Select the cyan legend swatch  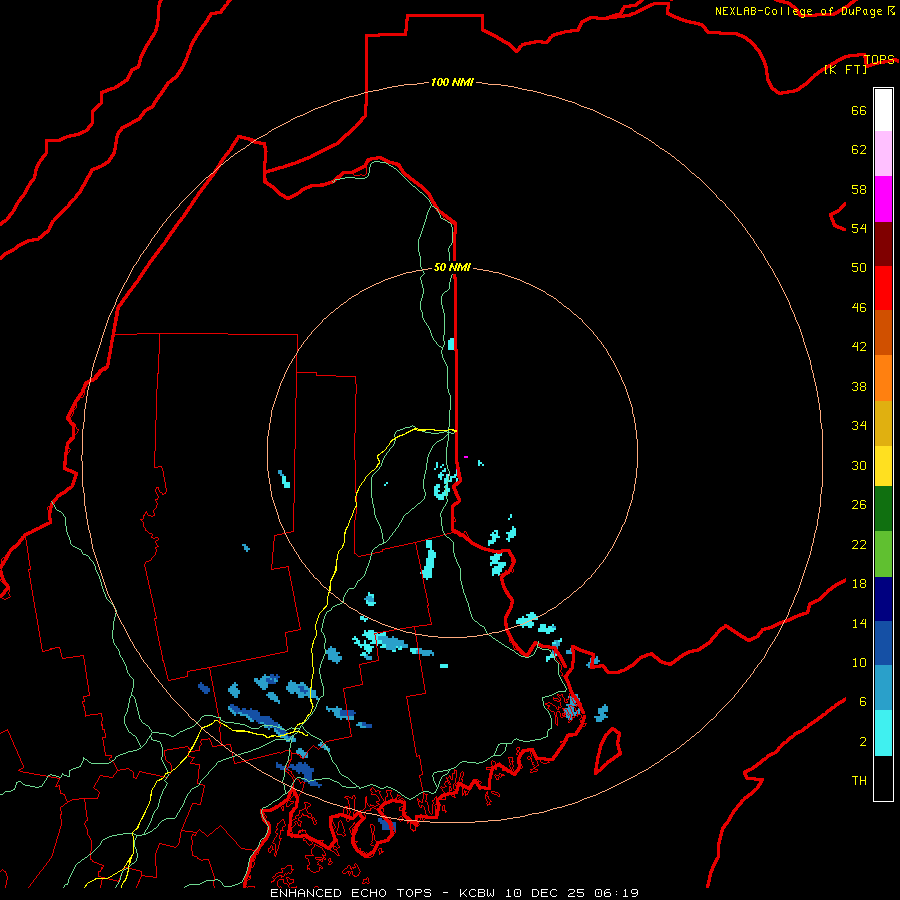[x=883, y=733]
